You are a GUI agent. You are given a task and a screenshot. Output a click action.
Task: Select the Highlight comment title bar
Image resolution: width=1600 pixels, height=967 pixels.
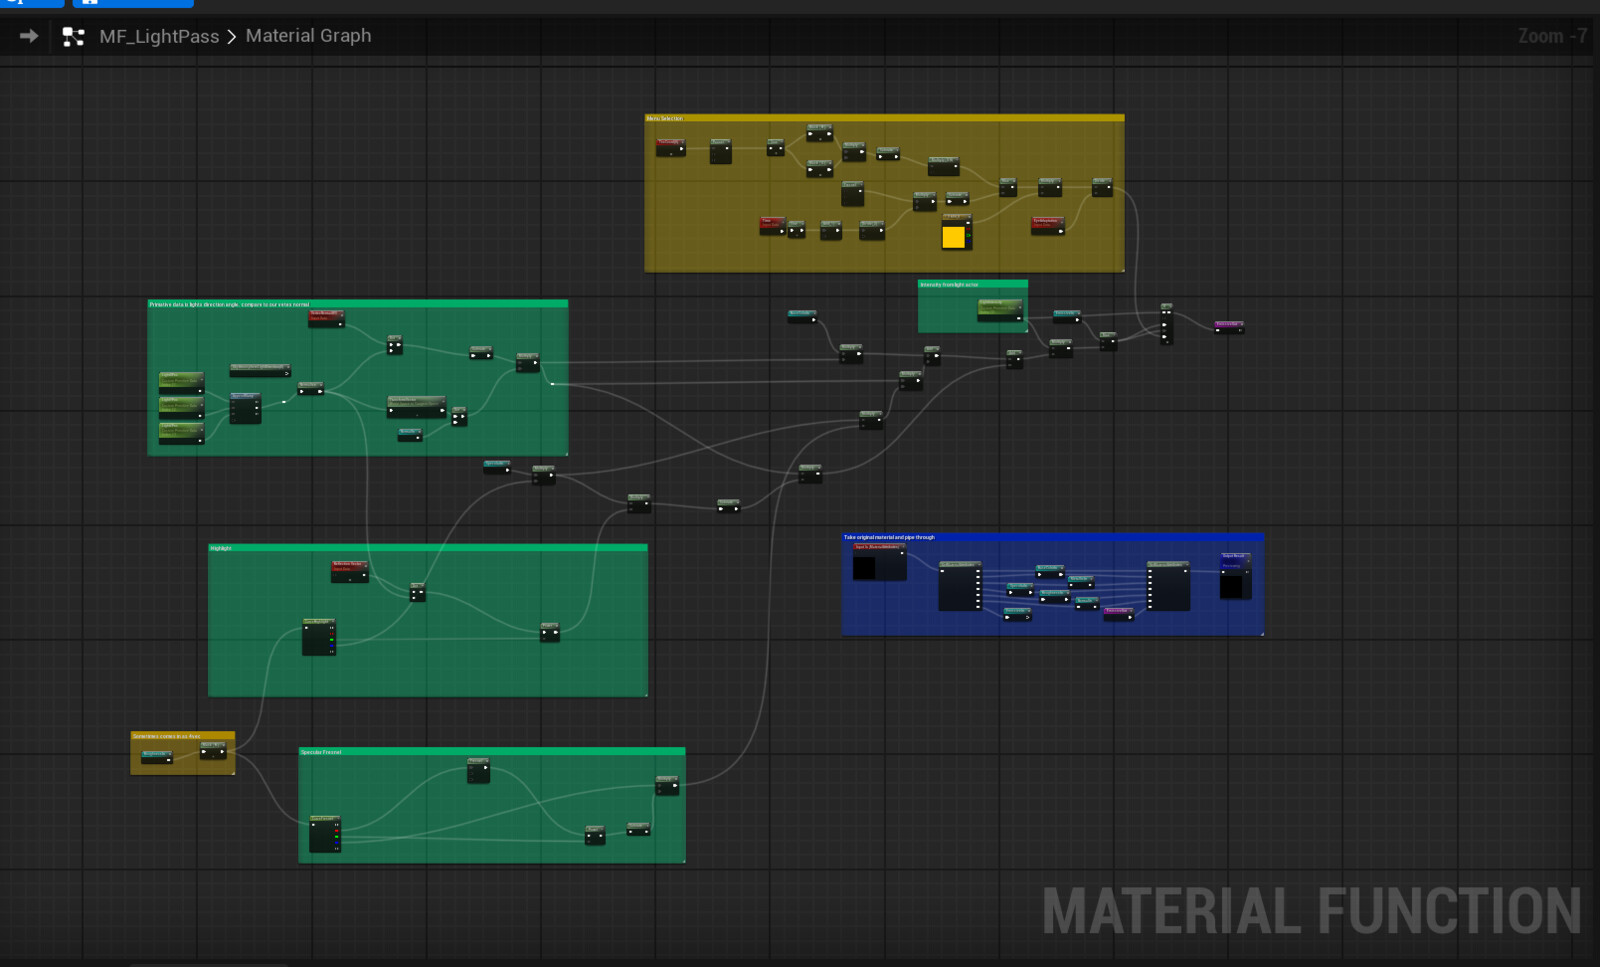427,548
